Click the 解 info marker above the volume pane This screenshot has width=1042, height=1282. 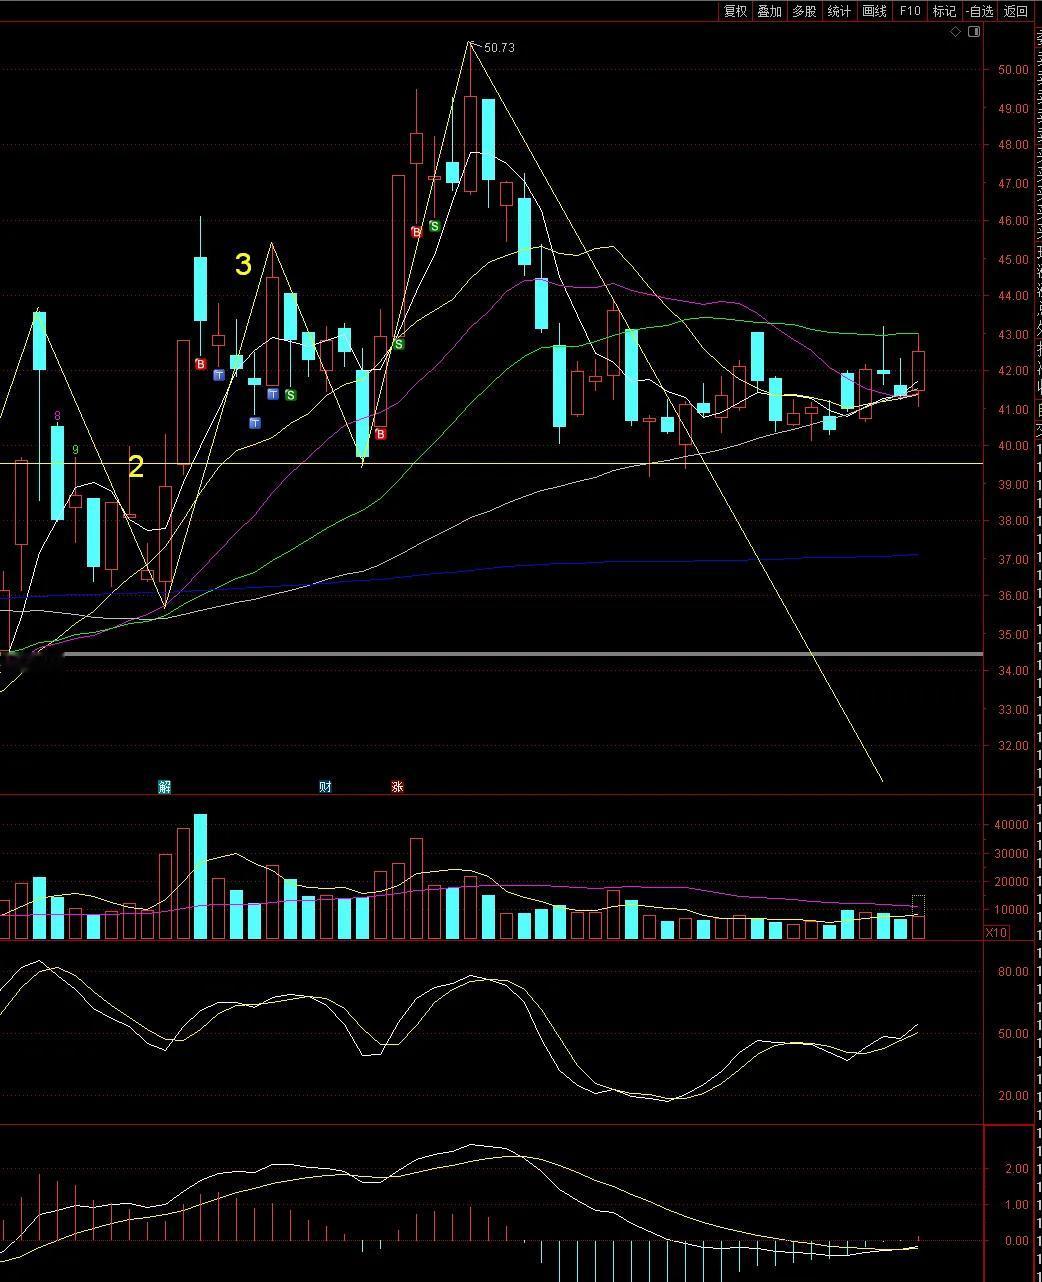165,787
